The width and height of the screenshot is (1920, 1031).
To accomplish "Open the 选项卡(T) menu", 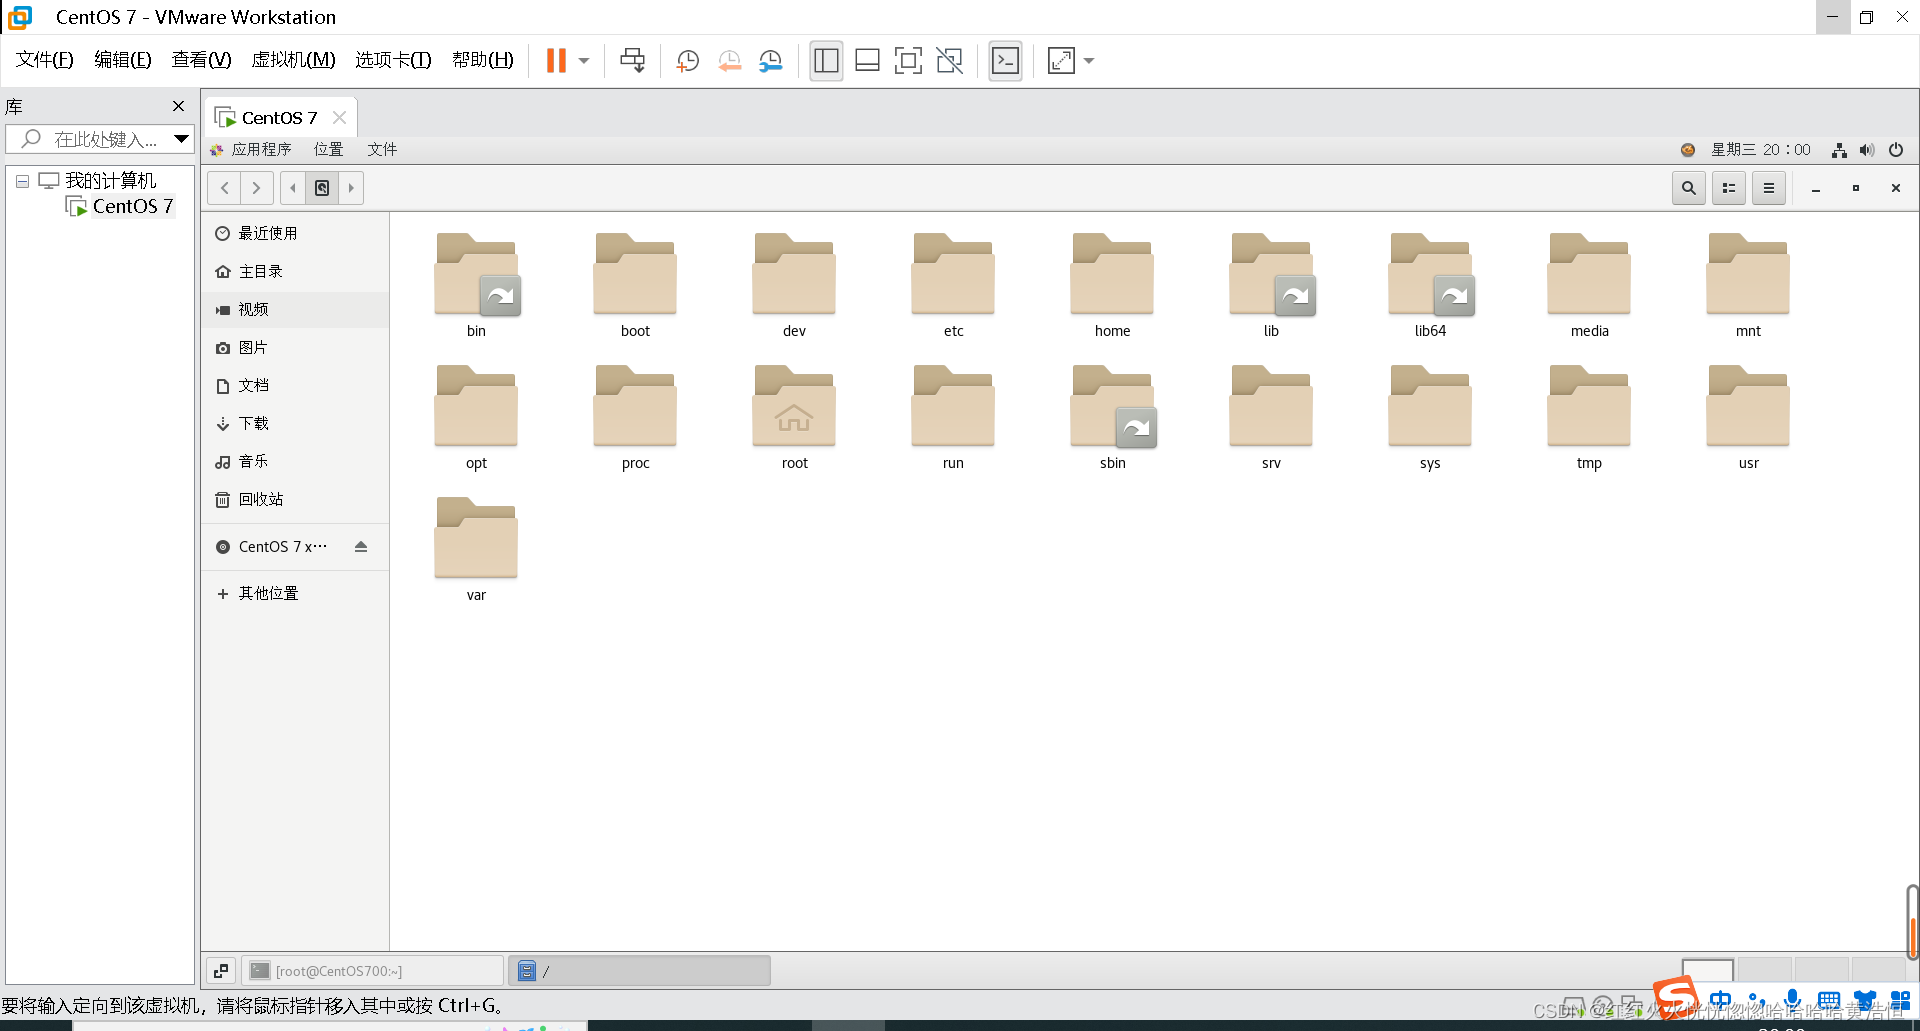I will coord(393,60).
